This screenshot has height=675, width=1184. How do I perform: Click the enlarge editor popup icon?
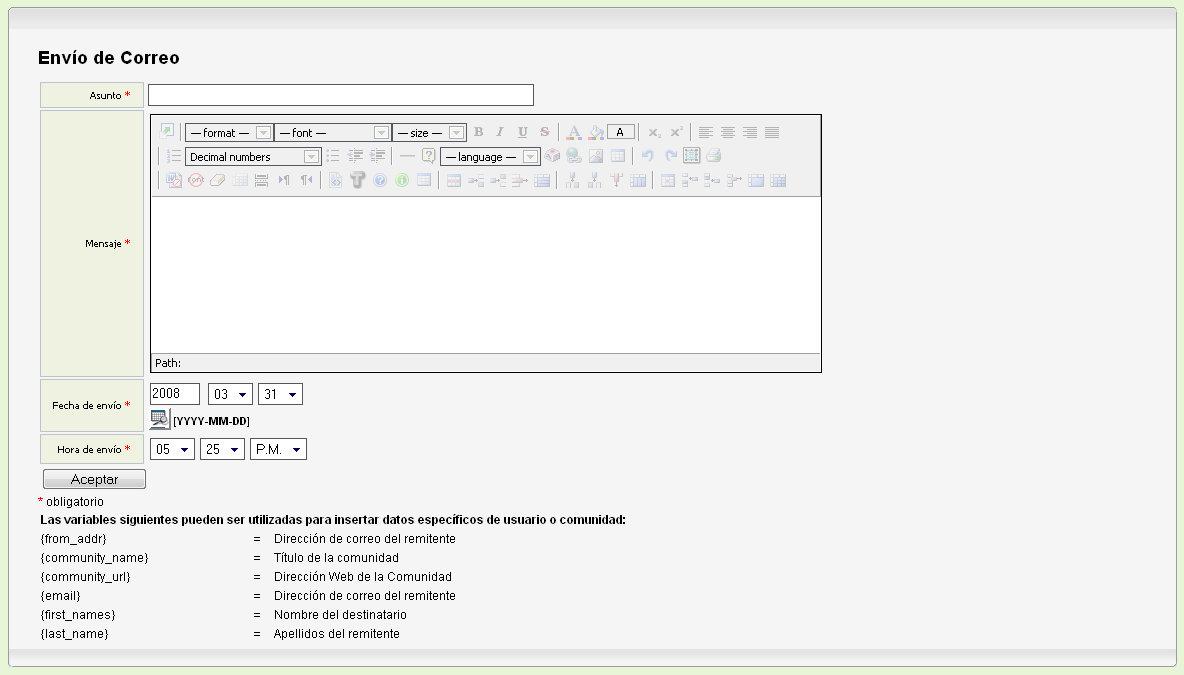[167, 131]
